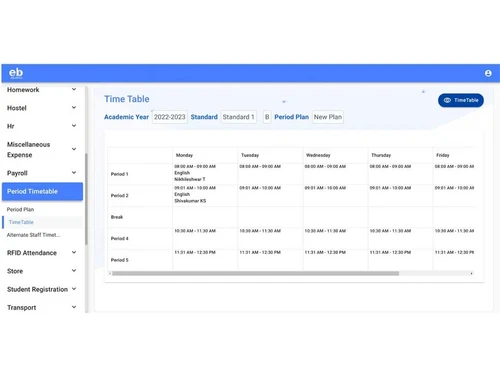Click the Time Table page heading
The height and width of the screenshot is (375, 500).
pyautogui.click(x=127, y=99)
